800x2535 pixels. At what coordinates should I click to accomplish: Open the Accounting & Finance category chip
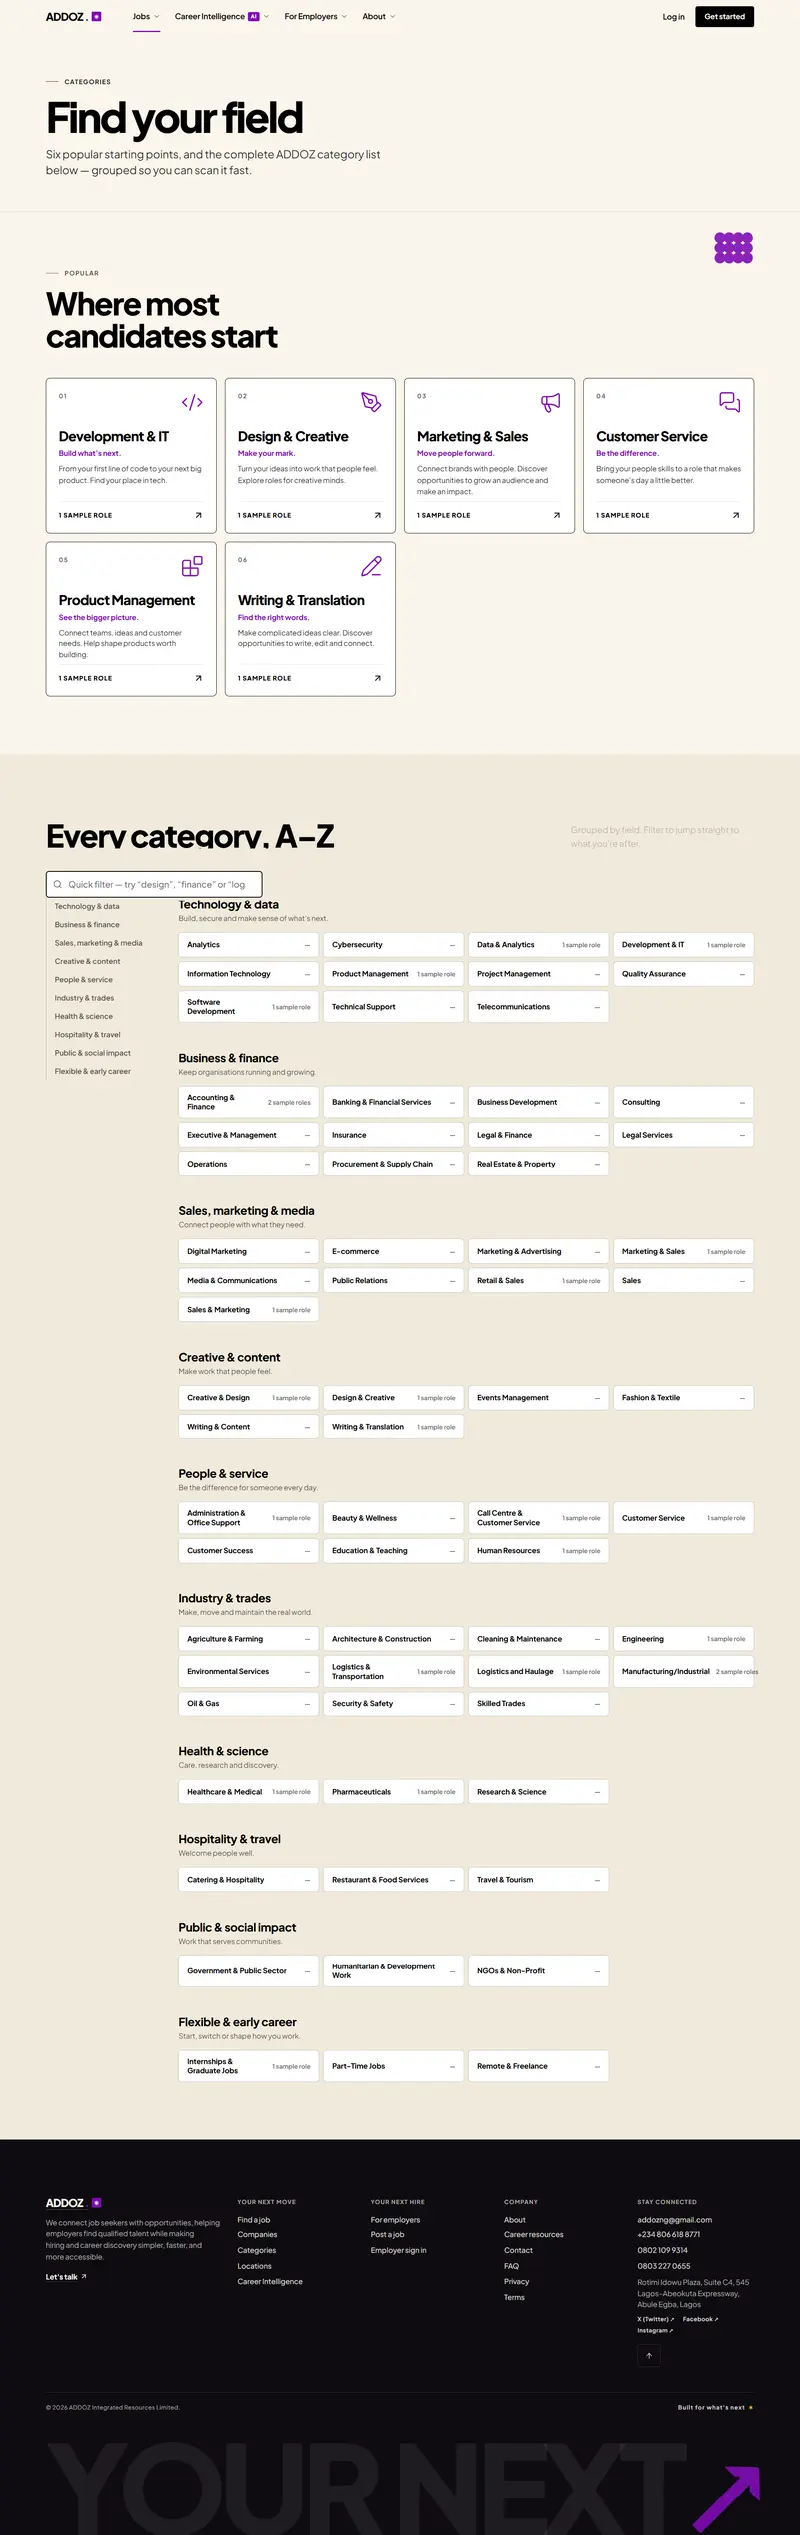click(249, 1102)
